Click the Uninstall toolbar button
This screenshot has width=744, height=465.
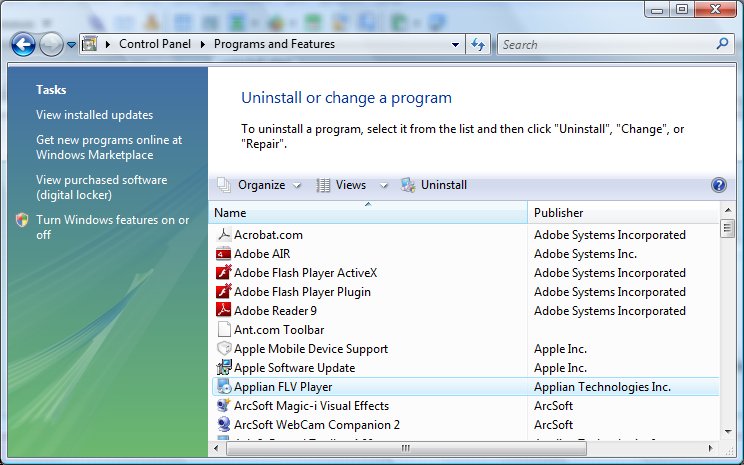pos(434,185)
